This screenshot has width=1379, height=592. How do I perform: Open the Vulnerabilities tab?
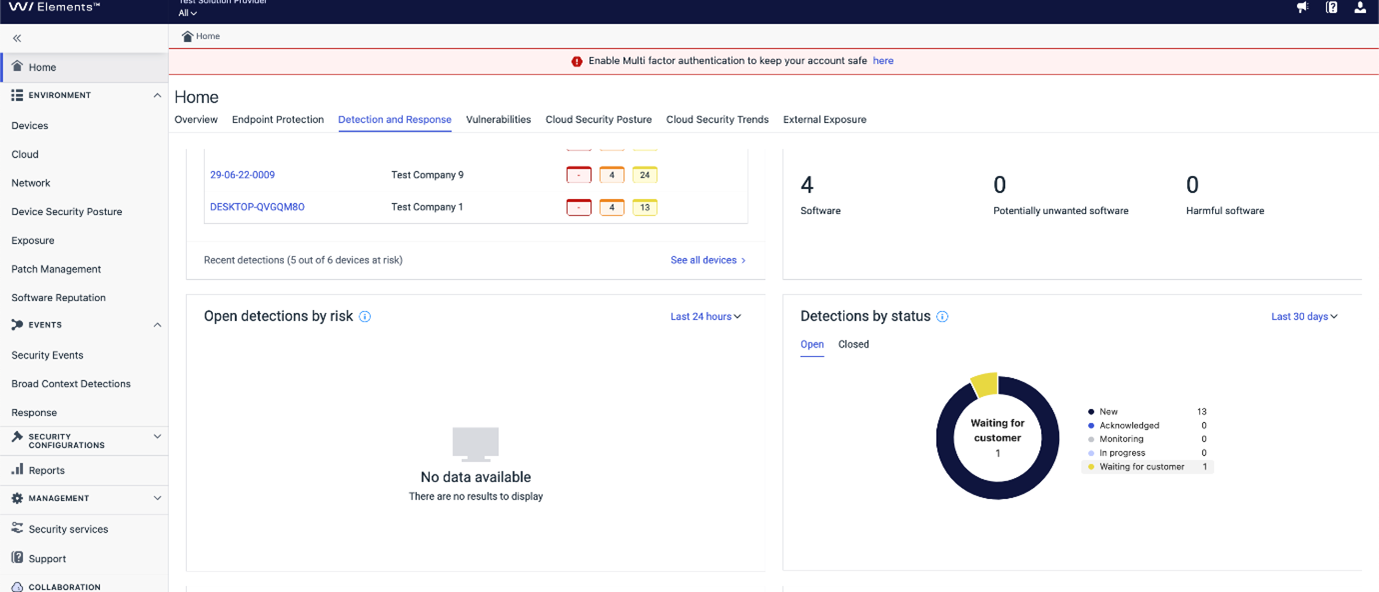[498, 120]
